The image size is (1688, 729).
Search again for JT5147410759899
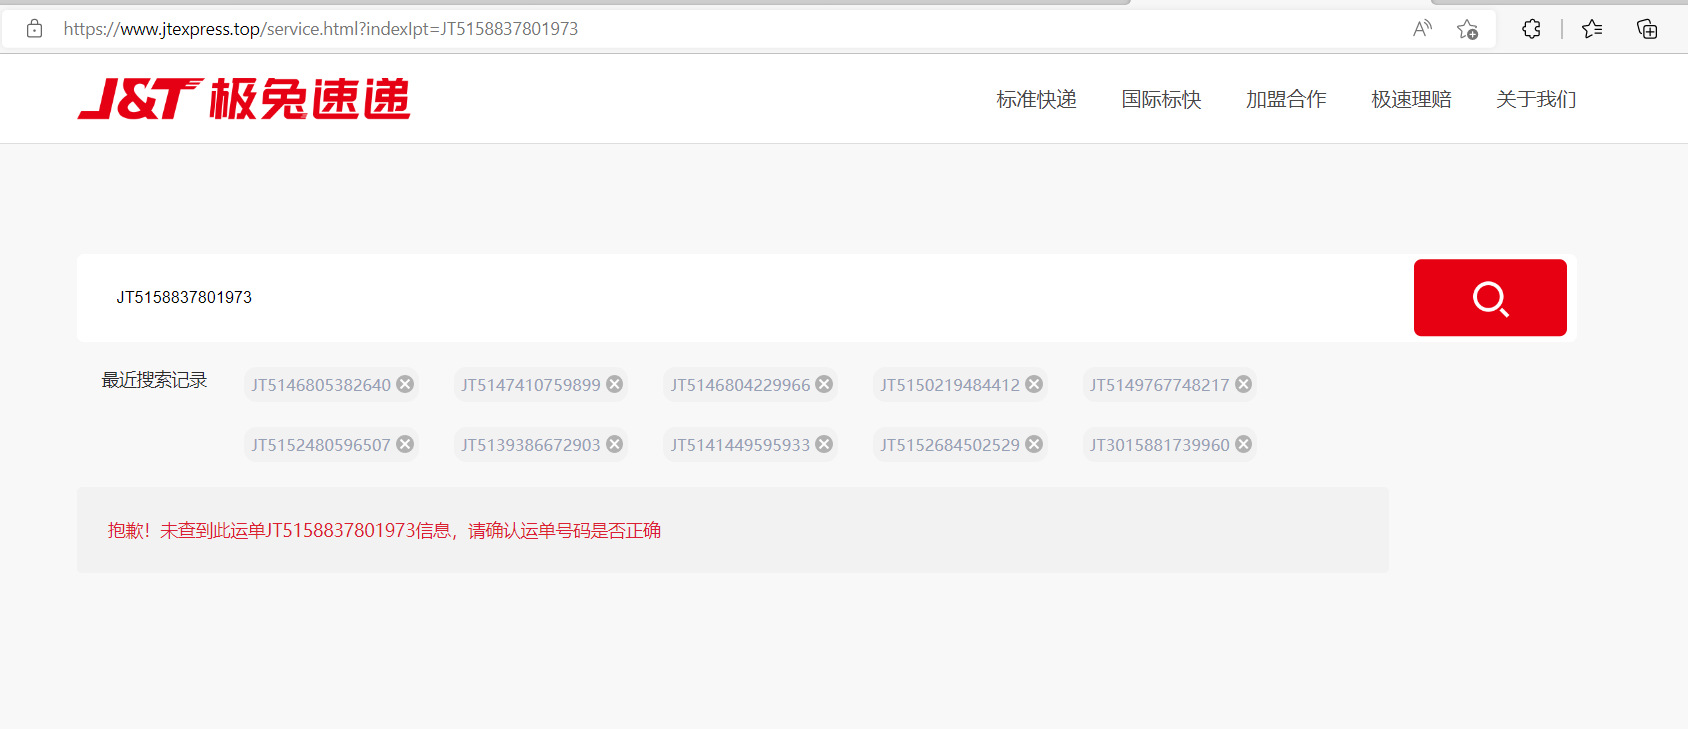coord(531,385)
